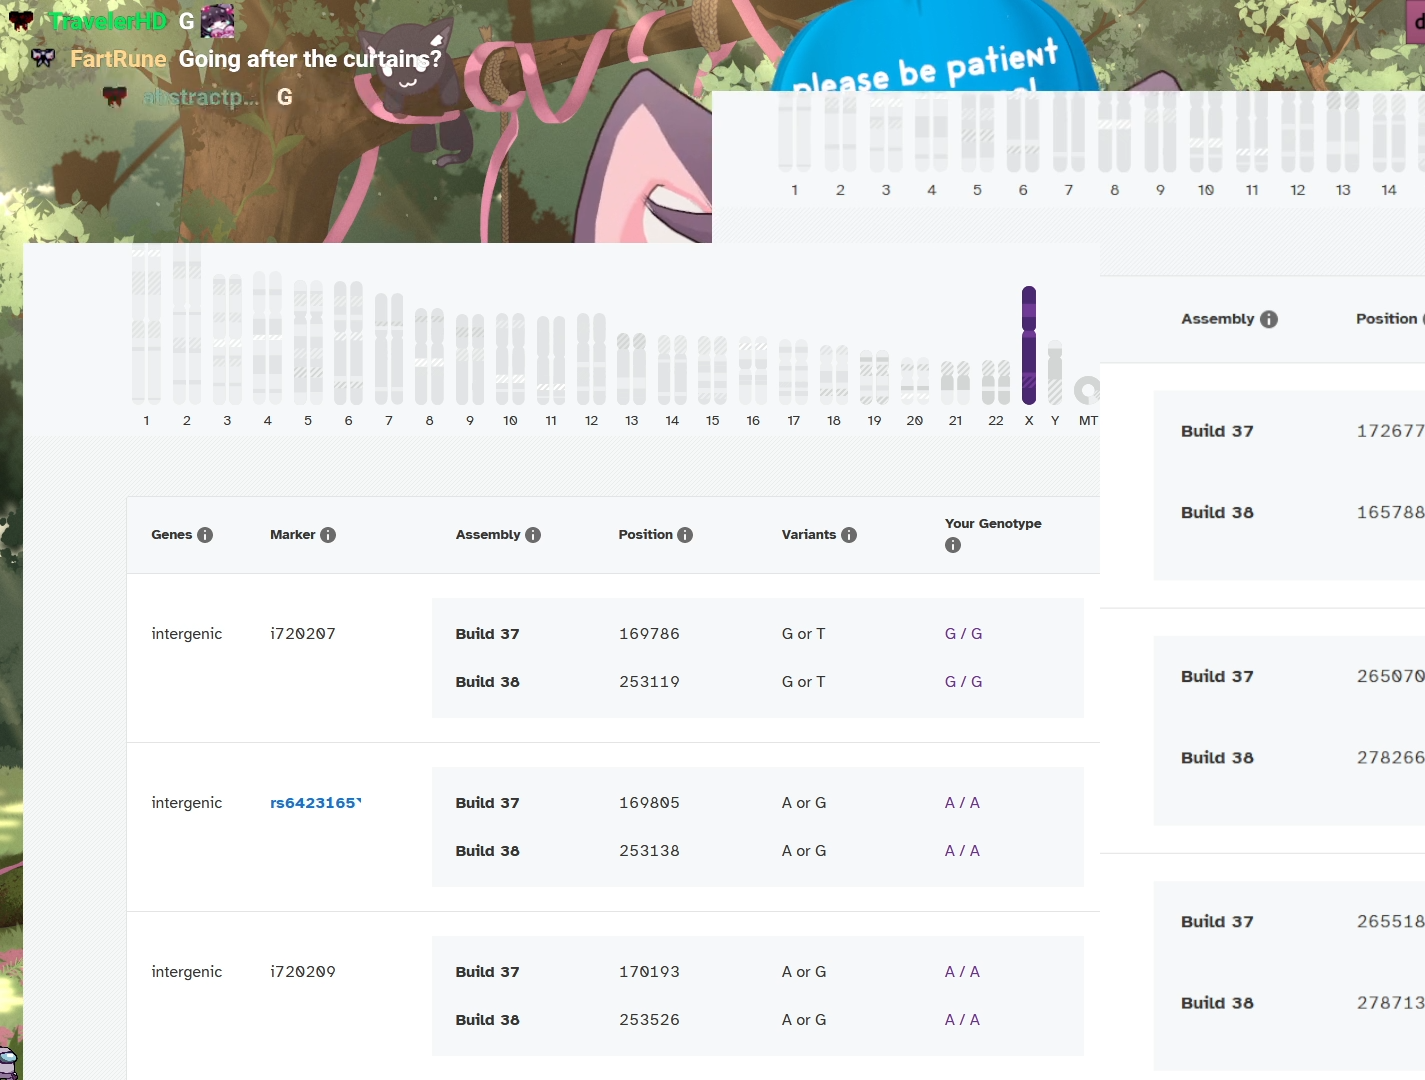The height and width of the screenshot is (1080, 1425).
Task: Select chromosome 18 in the ideogram
Action: pyautogui.click(x=834, y=374)
